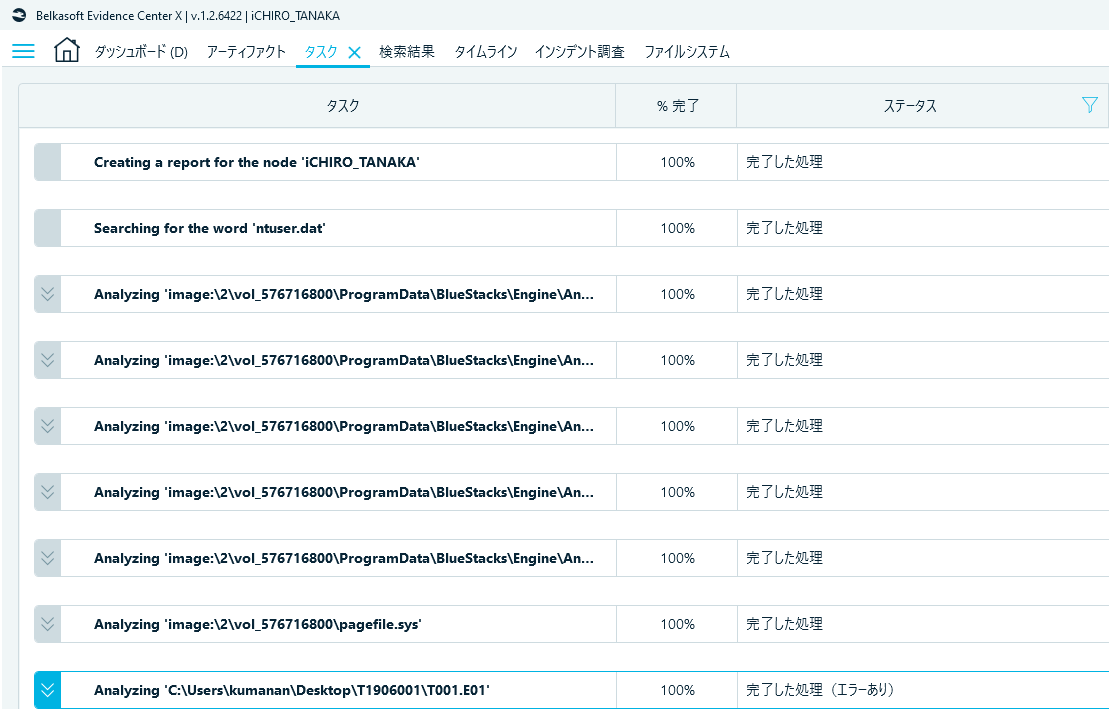This screenshot has height=709, width=1109.
Task: Sort by the ステータス column header
Action: [910, 105]
